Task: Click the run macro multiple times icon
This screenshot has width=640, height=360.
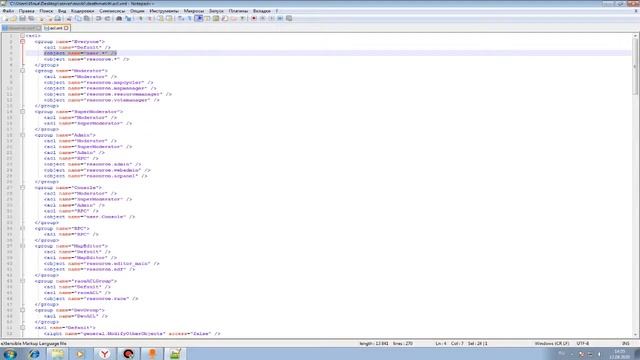Action: click(x=280, y=18)
